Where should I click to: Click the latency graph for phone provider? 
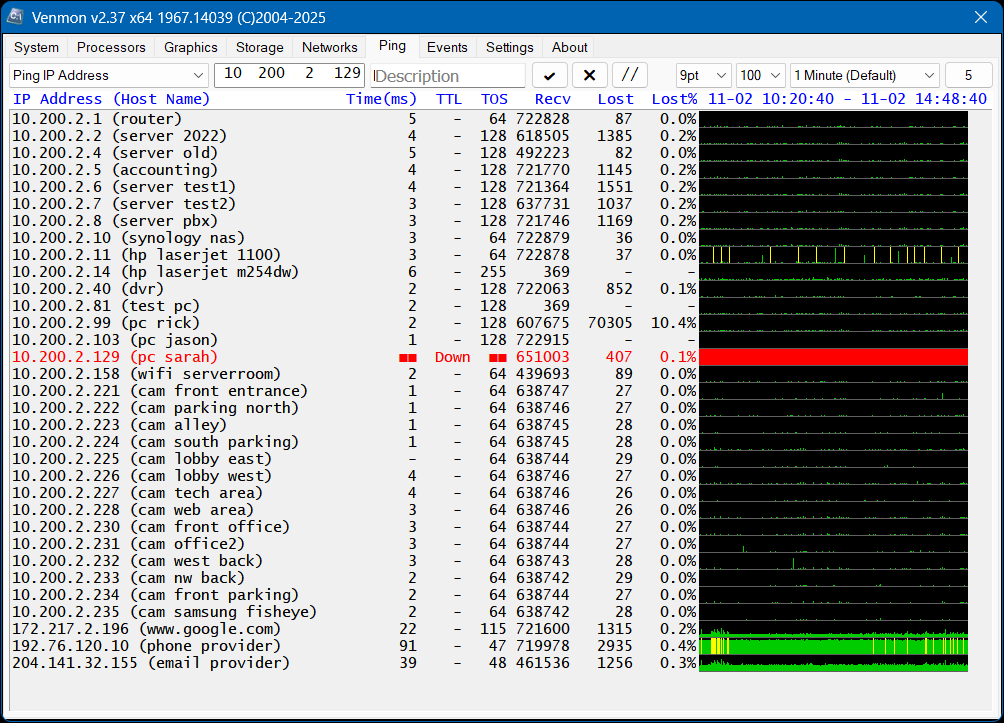coord(833,646)
